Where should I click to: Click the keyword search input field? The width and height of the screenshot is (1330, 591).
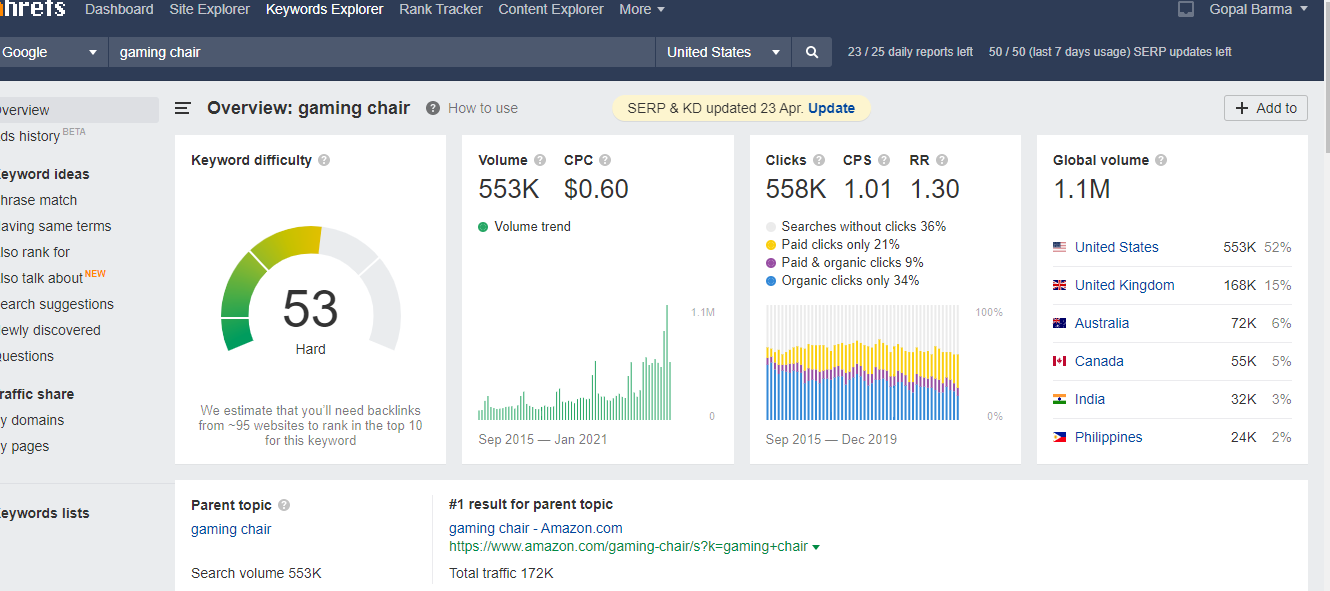click(x=380, y=52)
